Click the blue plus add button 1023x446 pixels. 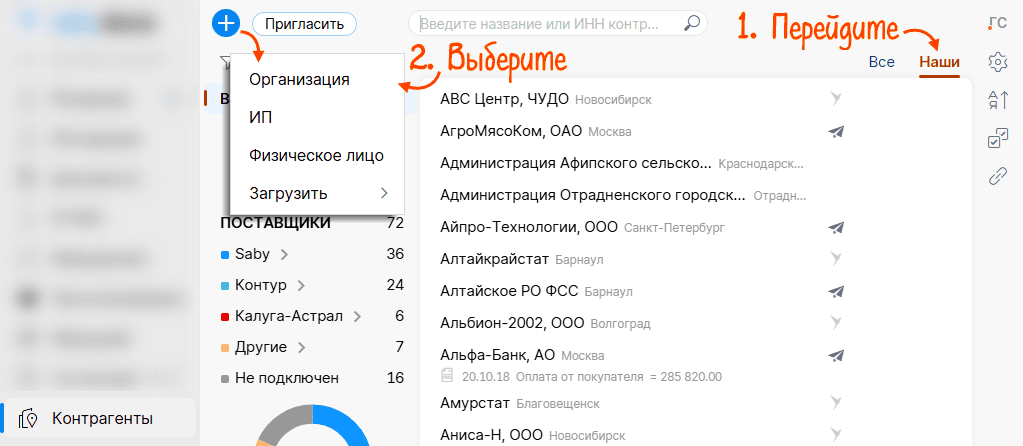point(226,24)
